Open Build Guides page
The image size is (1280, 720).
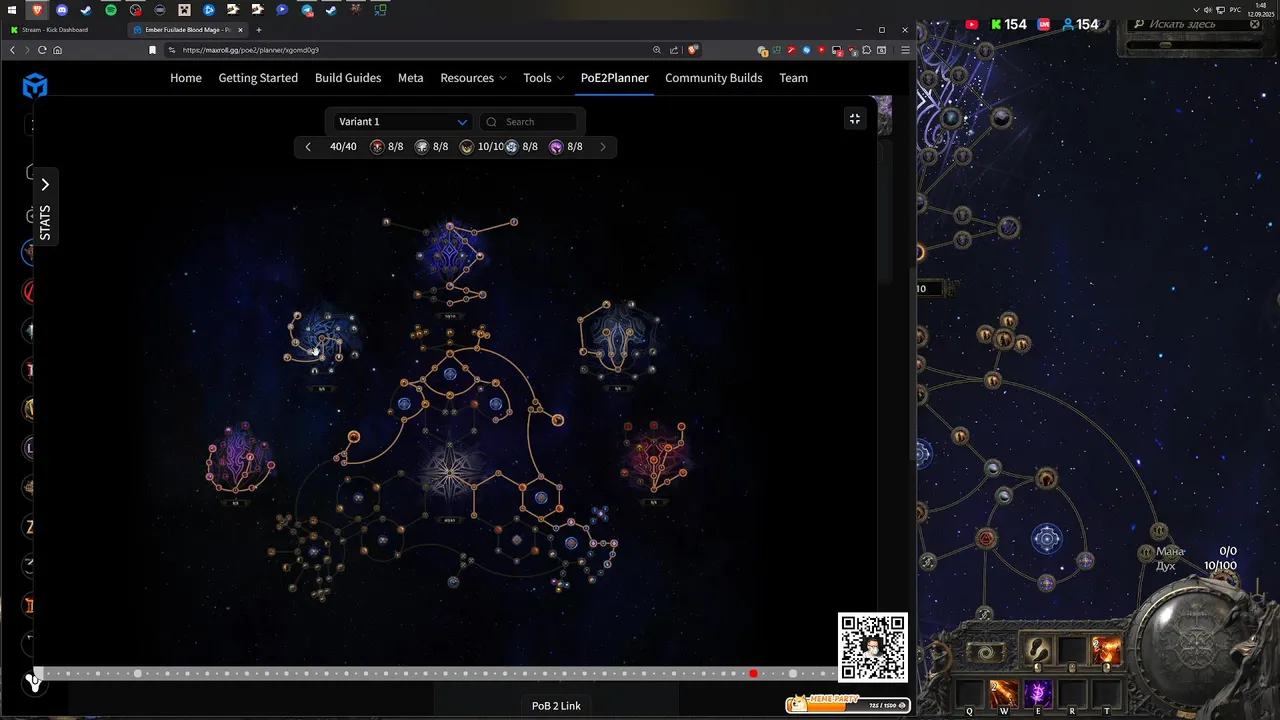(x=348, y=78)
